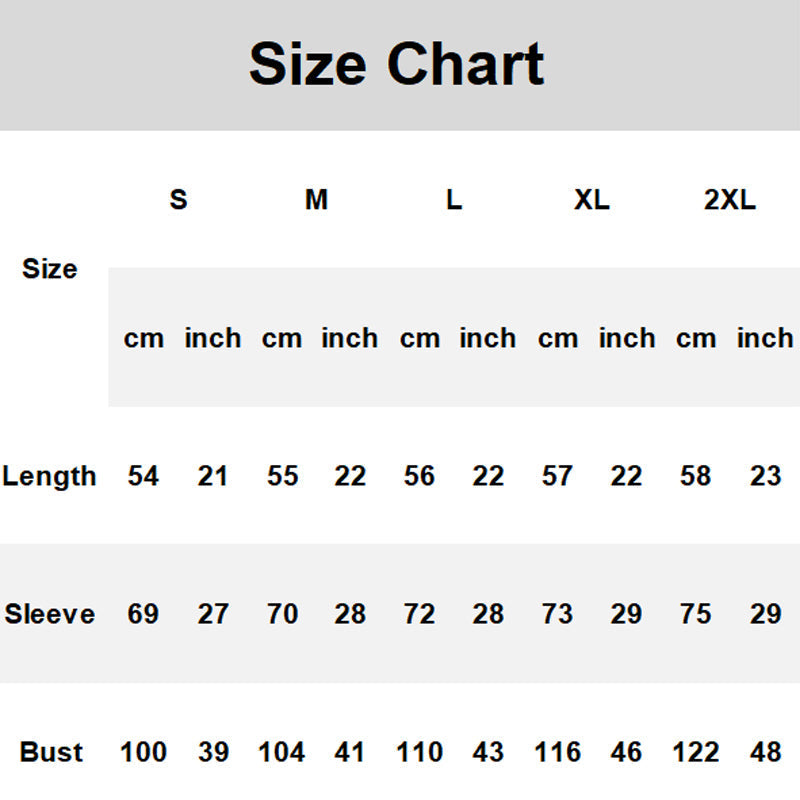Click the Bust value 122 cm
800x800 pixels.
[x=696, y=752]
